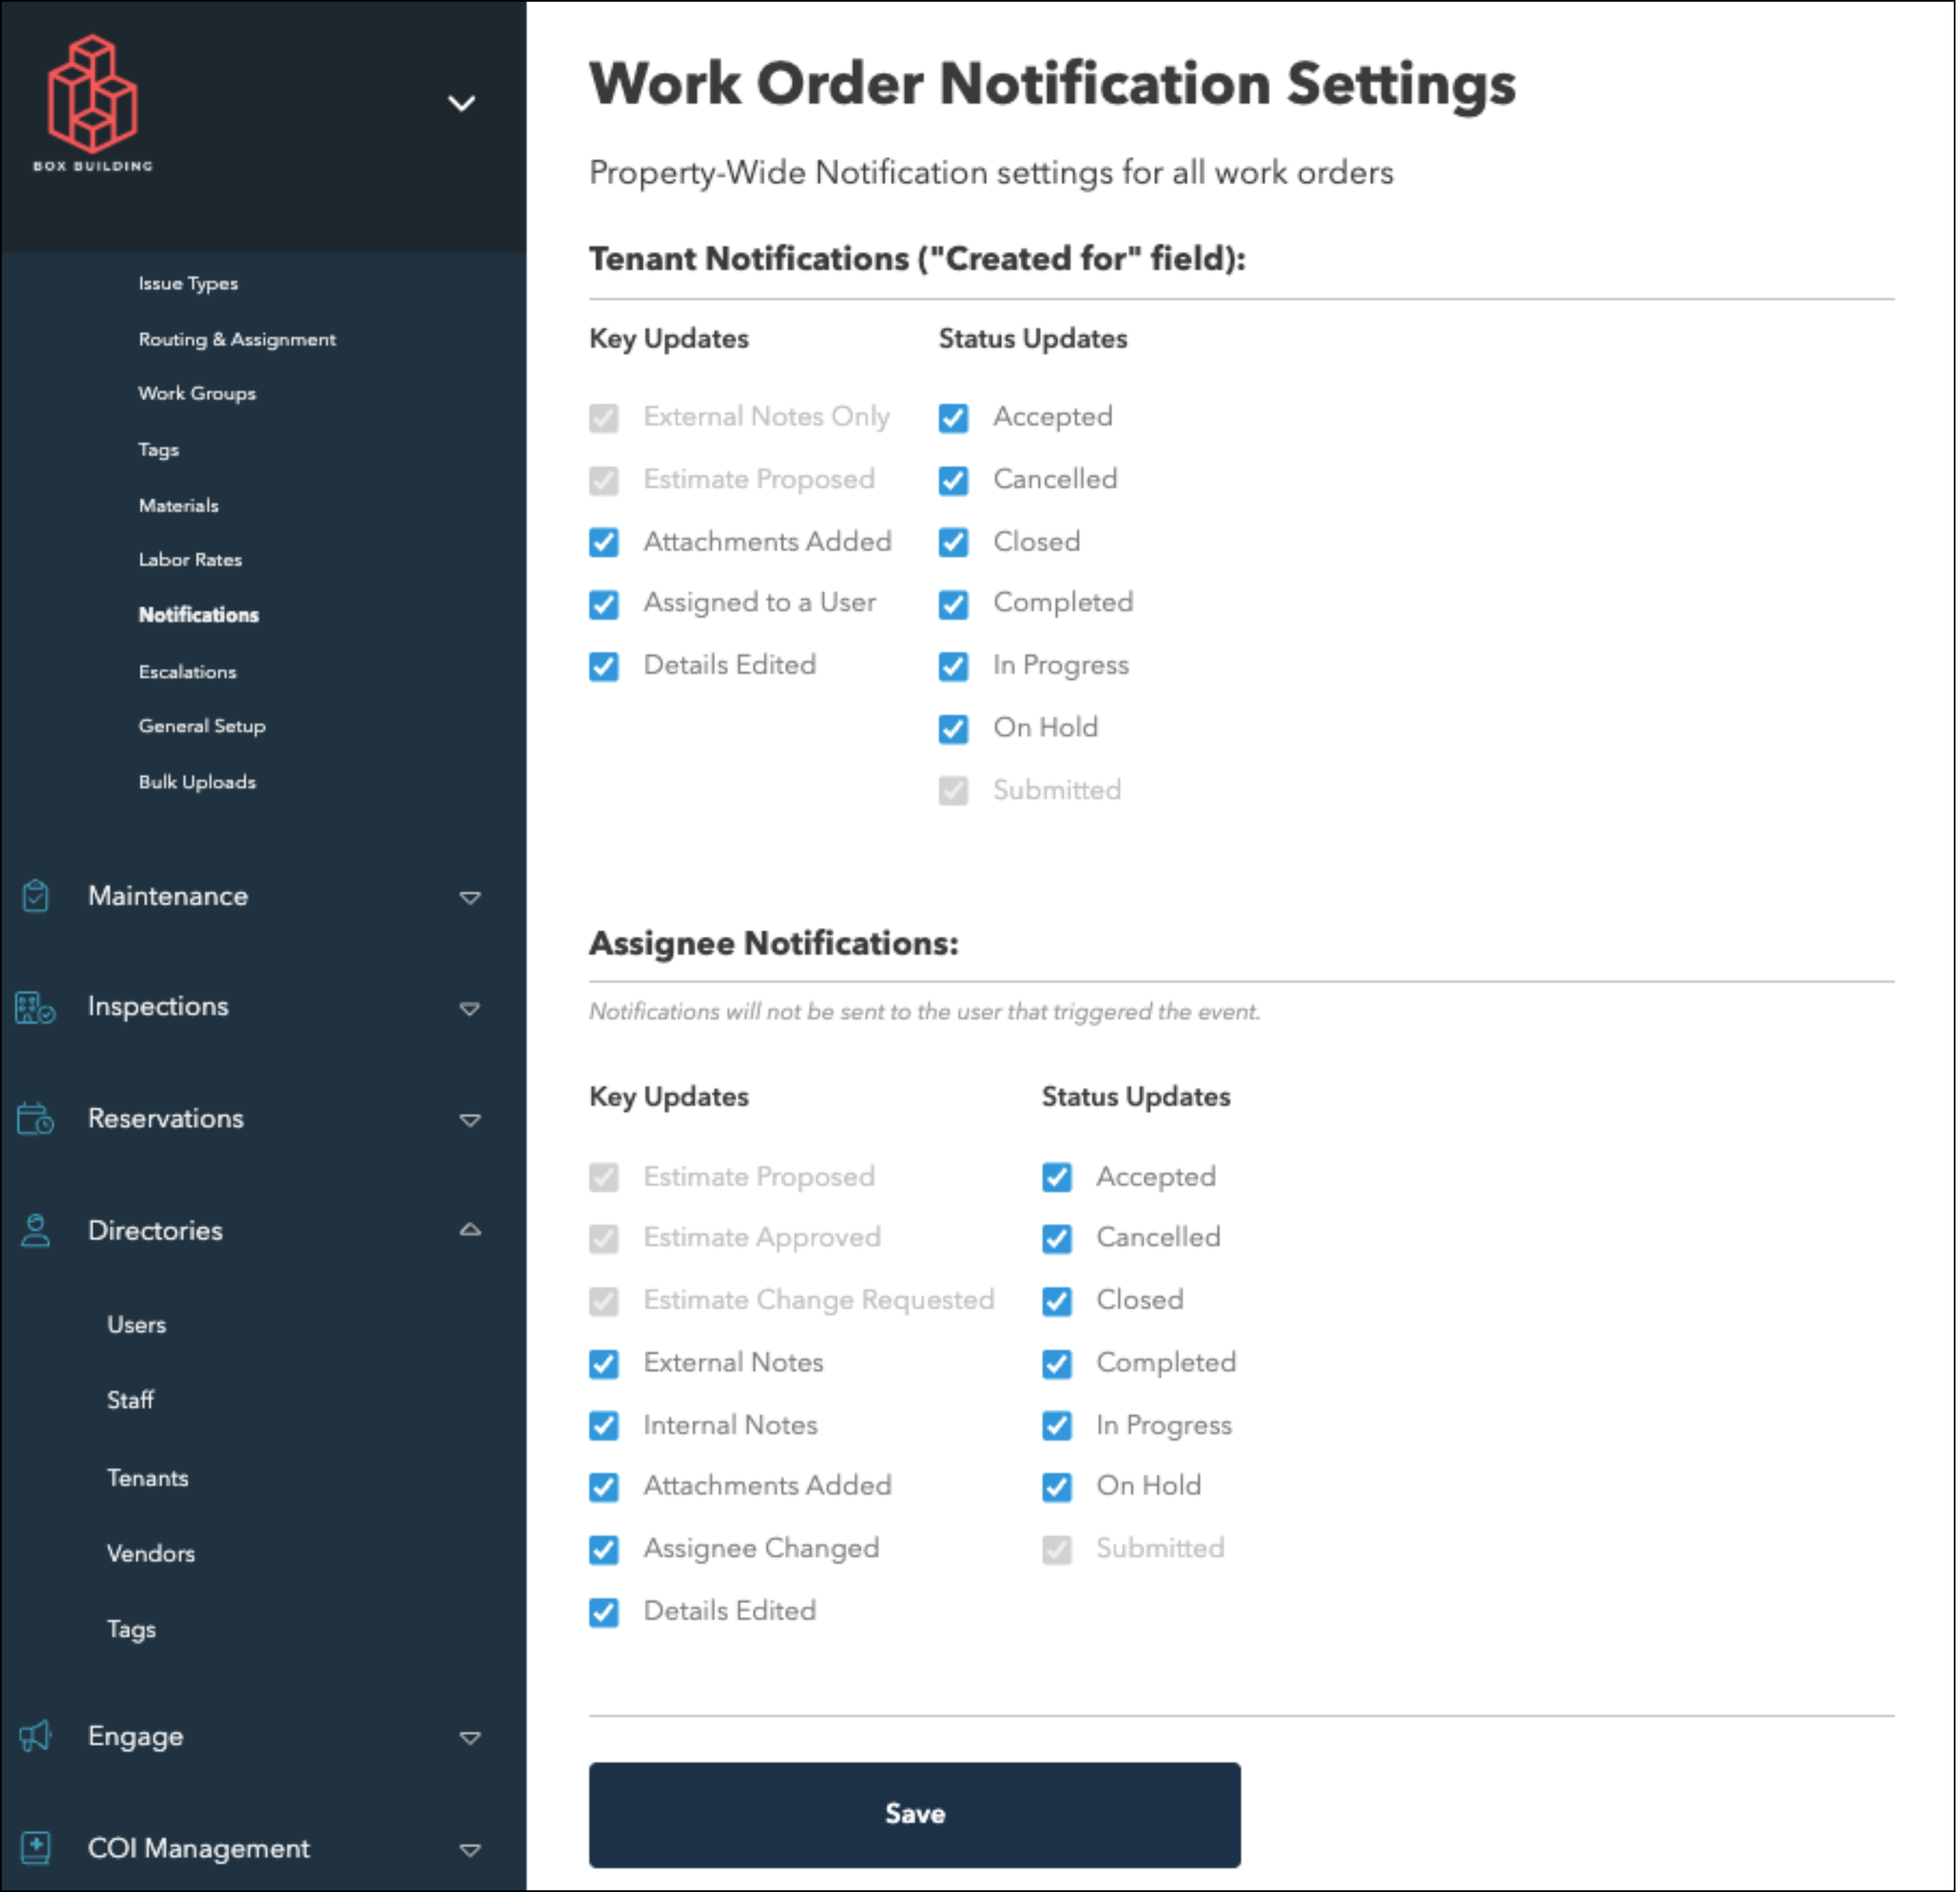
Task: Open the property selector chevron beside logo
Action: (x=461, y=103)
